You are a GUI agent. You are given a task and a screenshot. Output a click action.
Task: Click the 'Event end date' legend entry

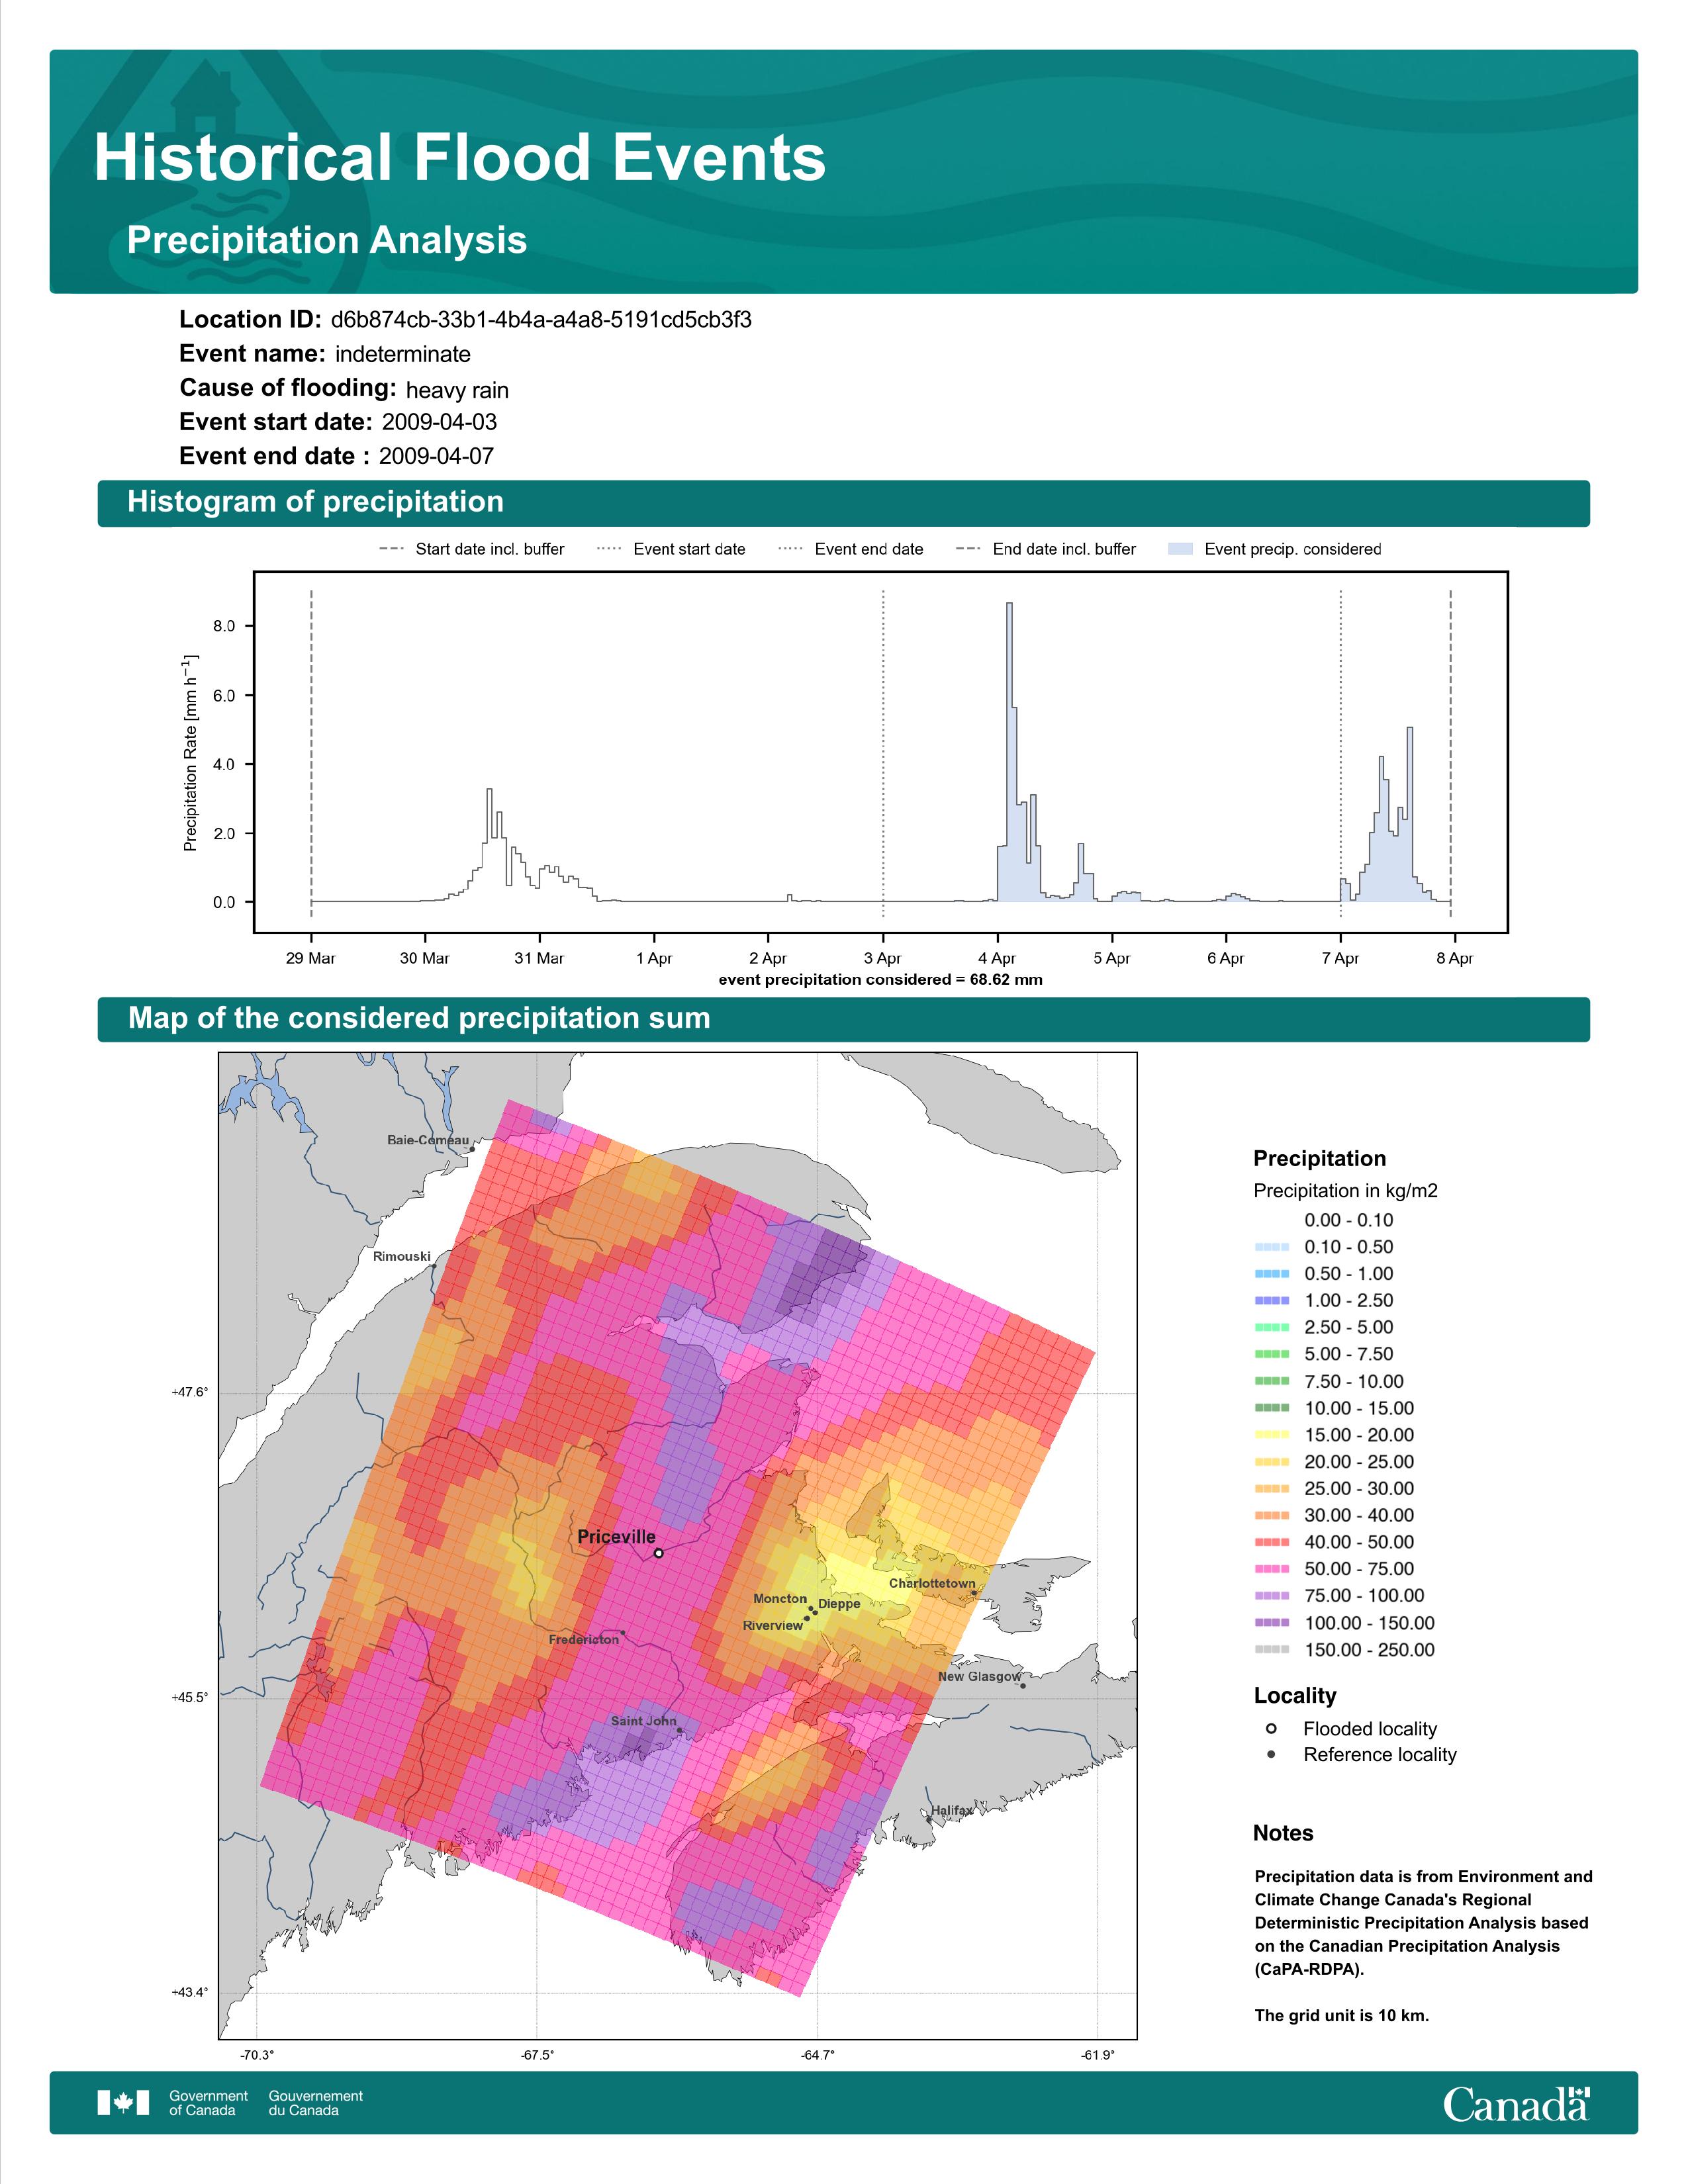(x=851, y=549)
